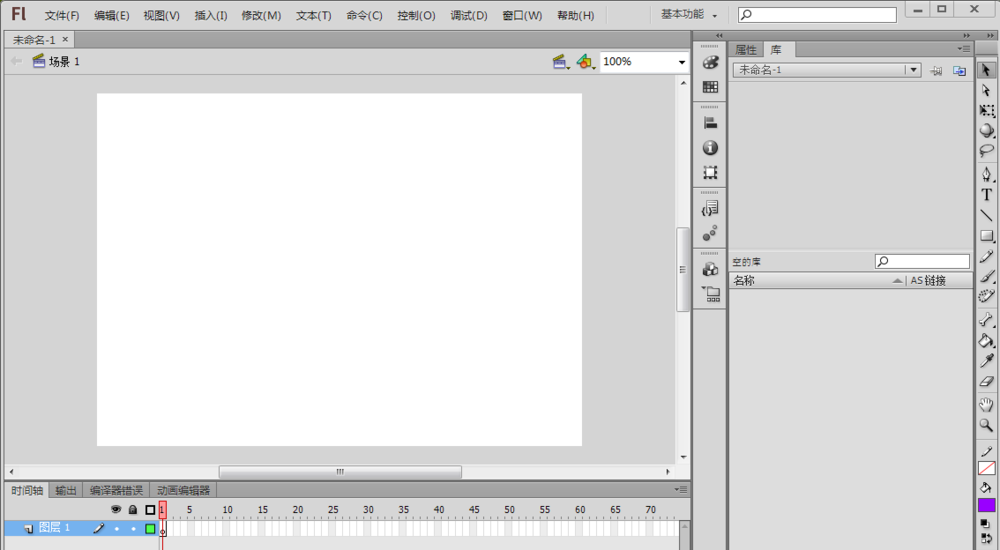Screen dimensions: 1000x550
Task: Select the Selection (arrow) tool
Action: pos(986,70)
